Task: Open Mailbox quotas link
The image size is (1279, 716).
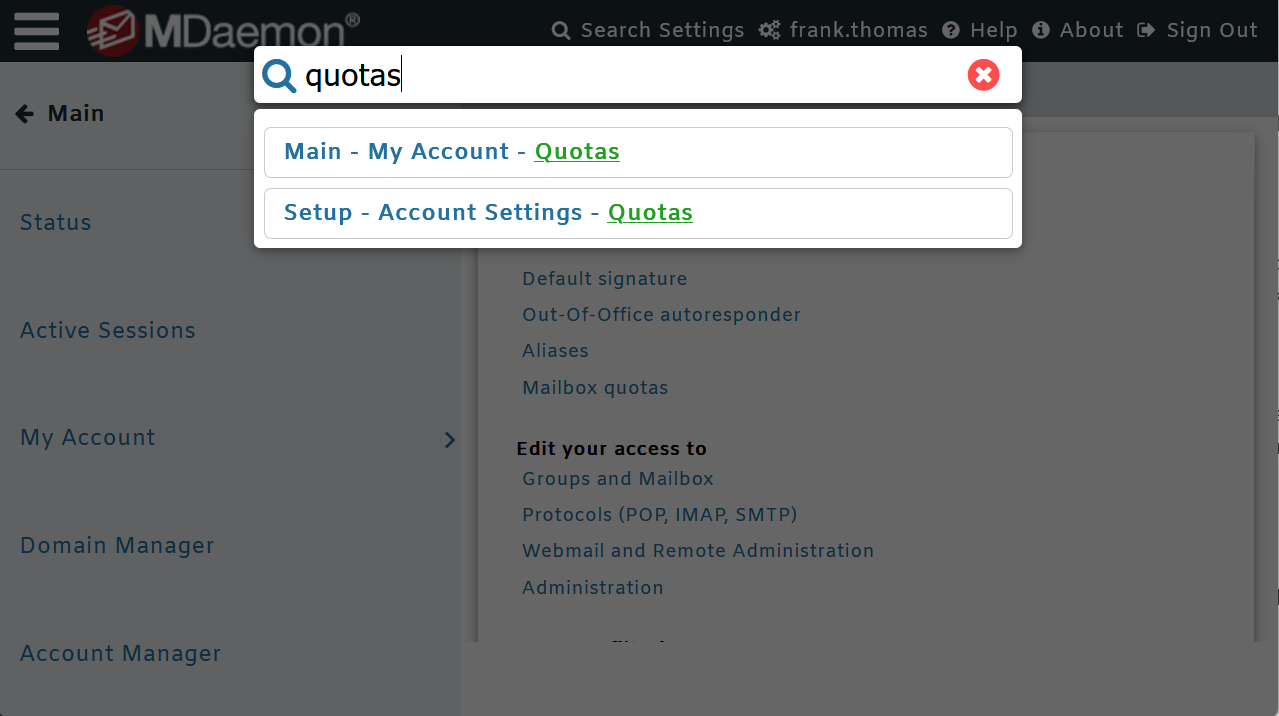Action: tap(595, 388)
